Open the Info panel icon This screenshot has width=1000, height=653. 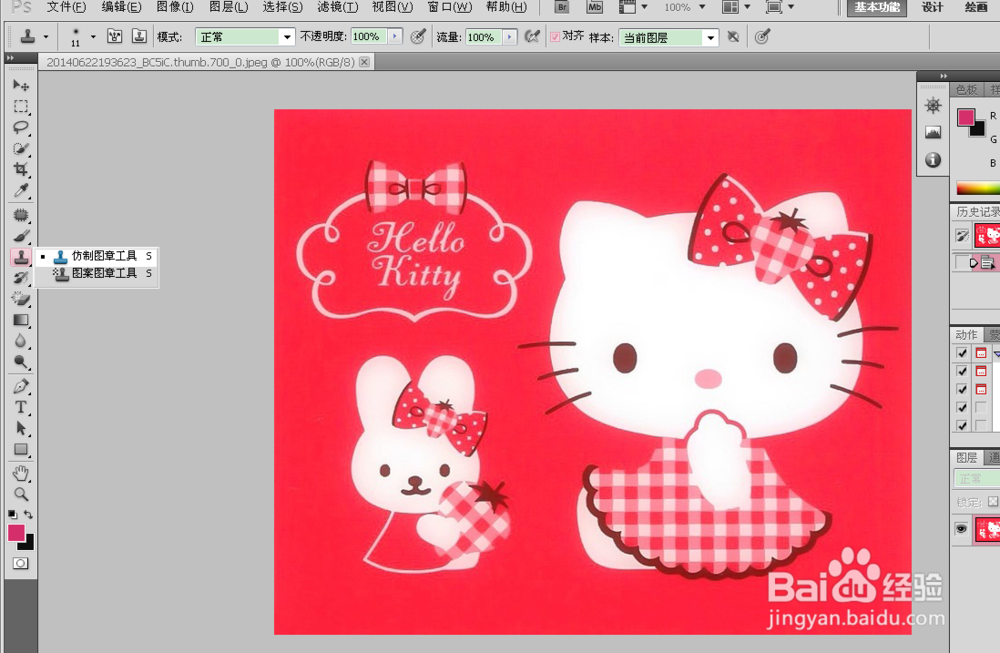(x=933, y=159)
